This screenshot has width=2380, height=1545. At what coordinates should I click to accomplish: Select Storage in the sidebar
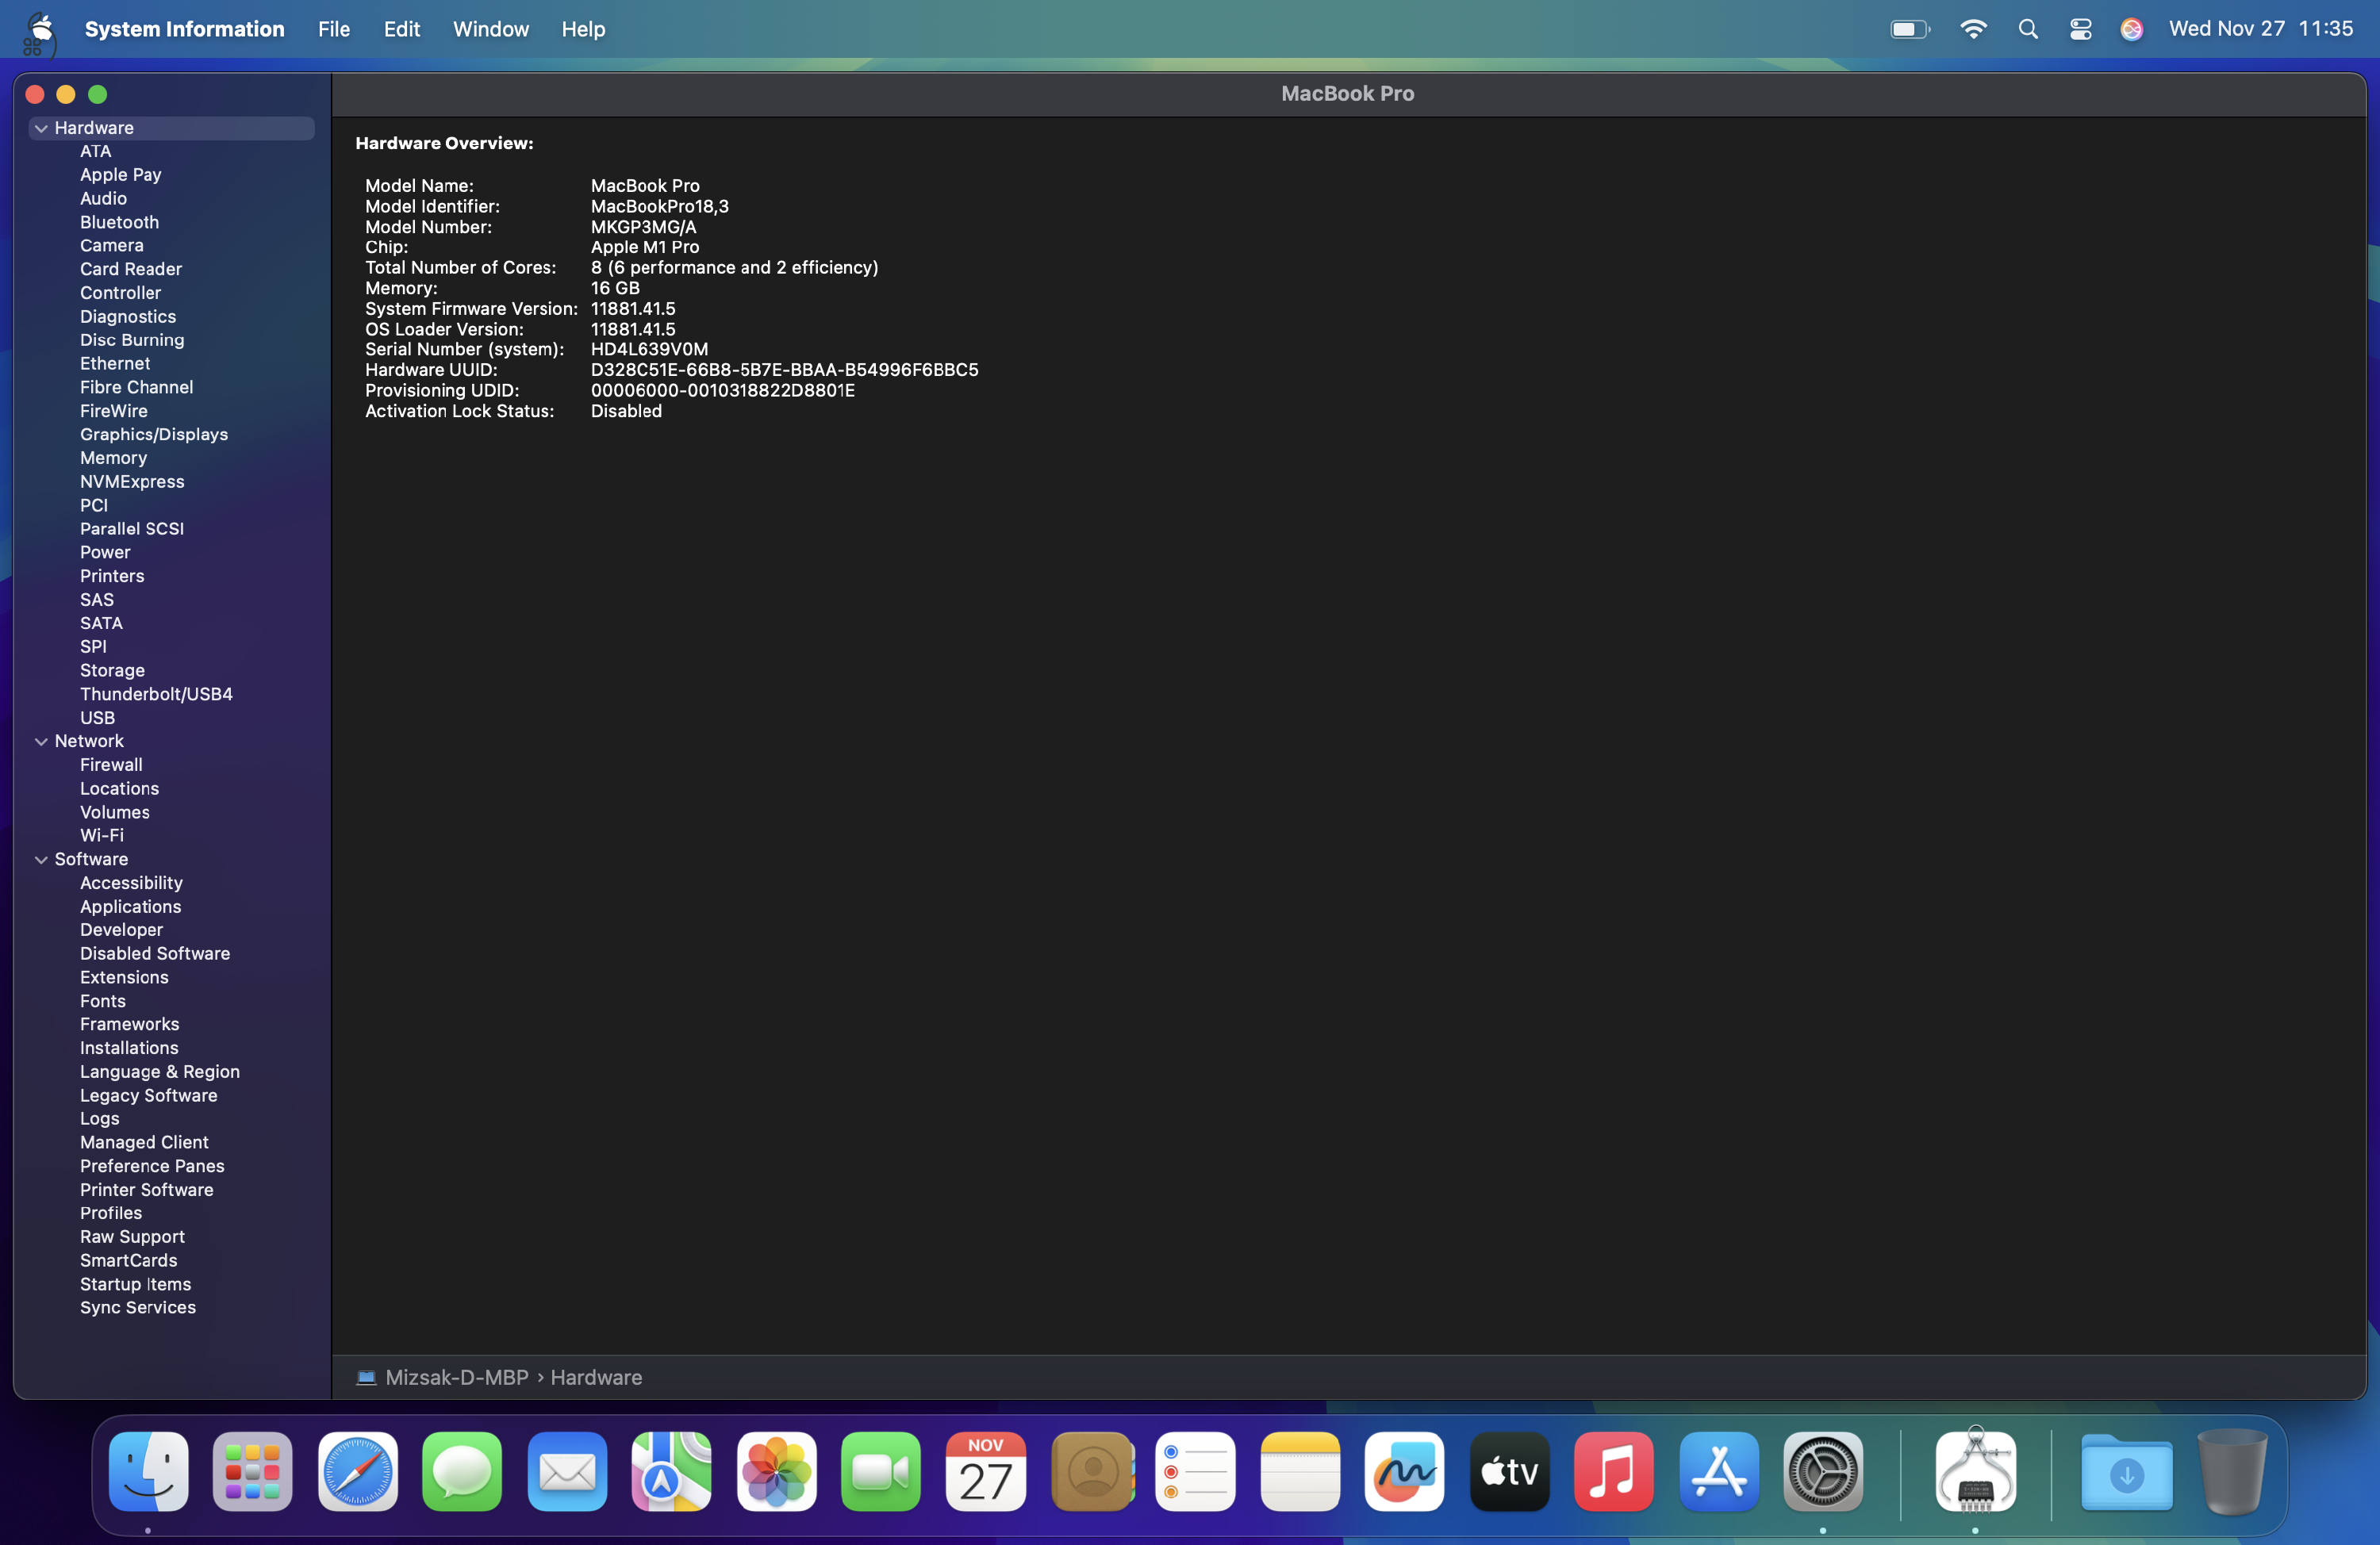click(112, 670)
